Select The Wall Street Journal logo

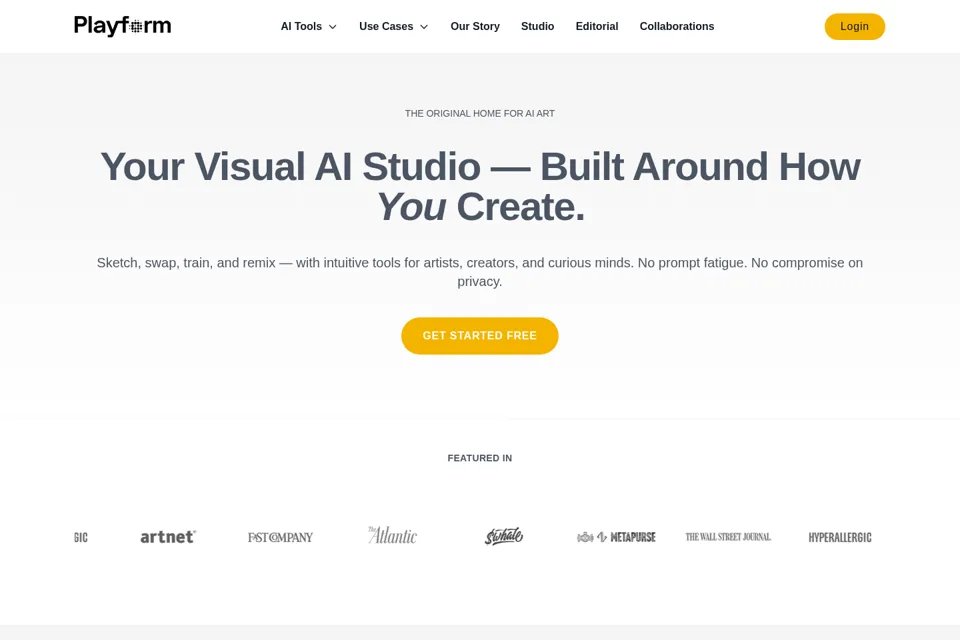[x=728, y=537]
